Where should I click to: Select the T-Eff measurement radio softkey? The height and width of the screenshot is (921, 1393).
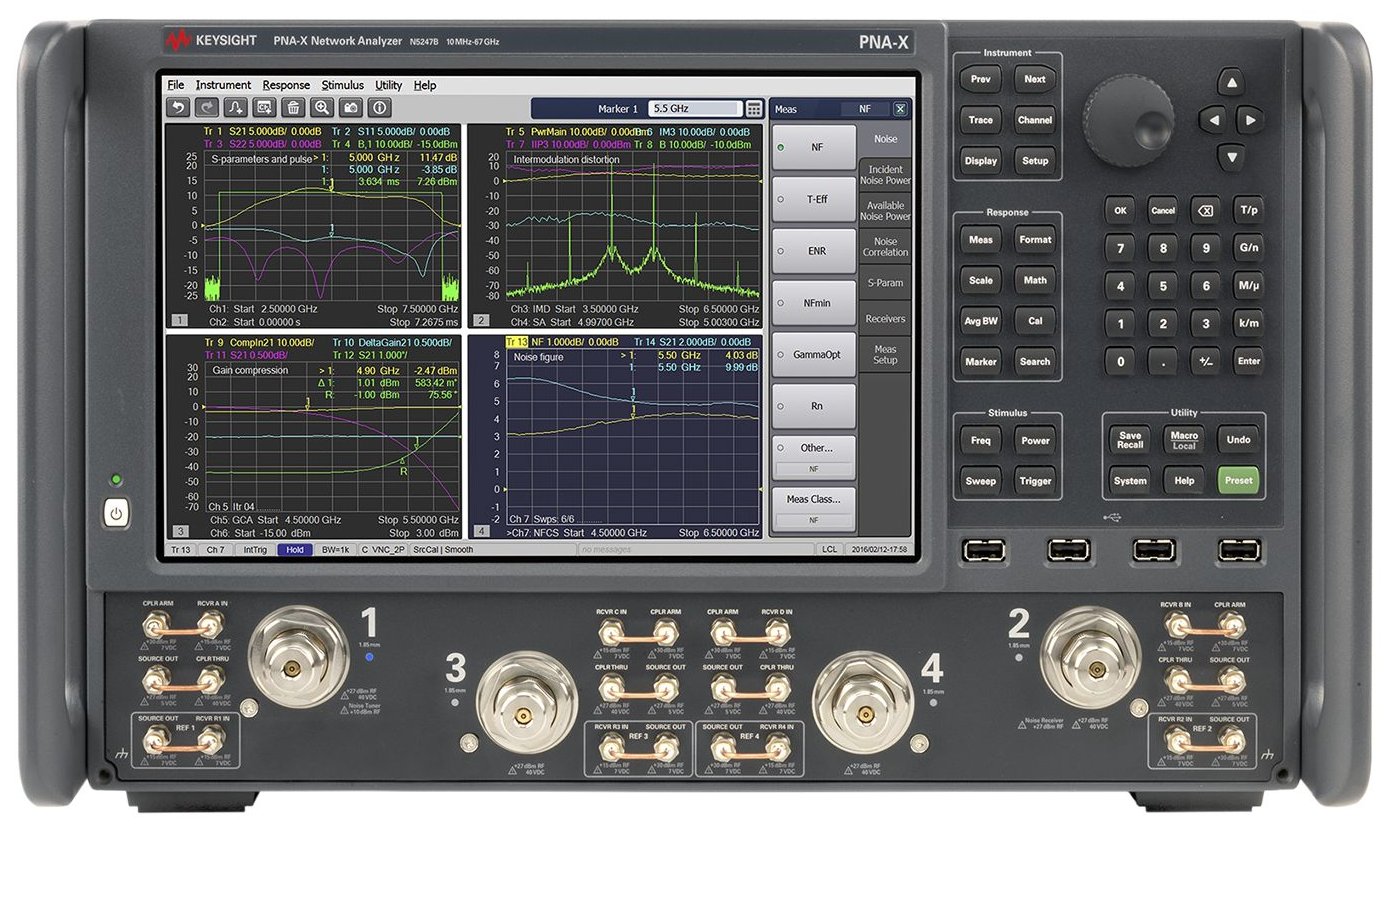click(x=813, y=199)
